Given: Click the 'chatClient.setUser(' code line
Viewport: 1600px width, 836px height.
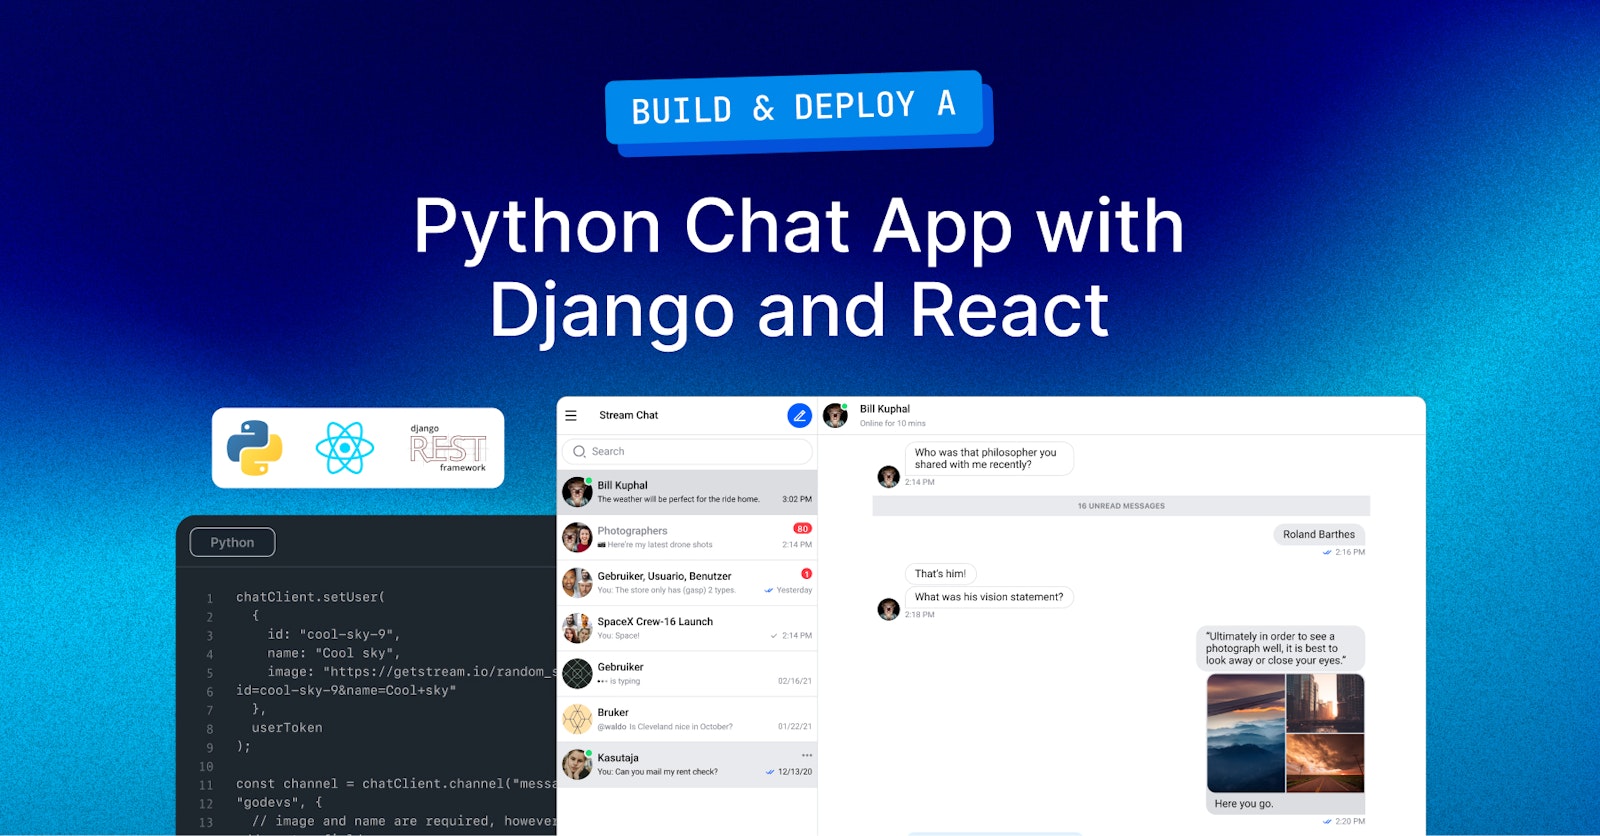Looking at the screenshot, I should (x=310, y=597).
